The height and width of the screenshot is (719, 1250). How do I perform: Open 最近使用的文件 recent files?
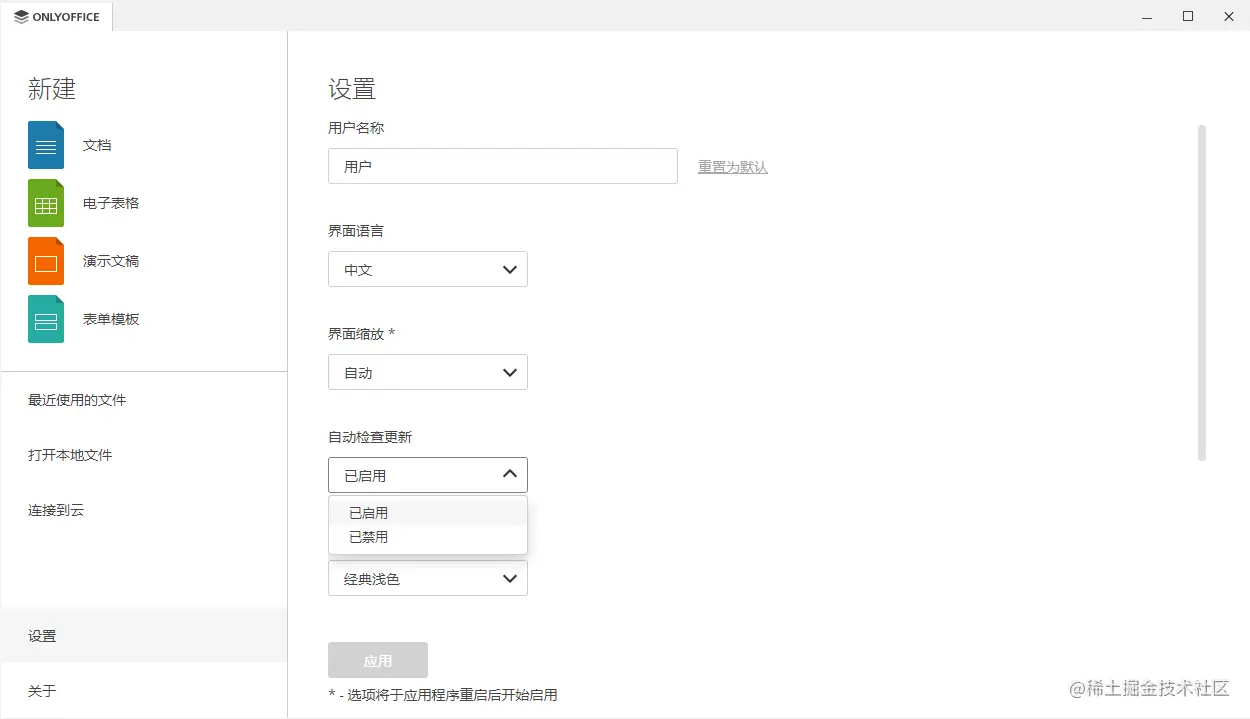tap(75, 399)
